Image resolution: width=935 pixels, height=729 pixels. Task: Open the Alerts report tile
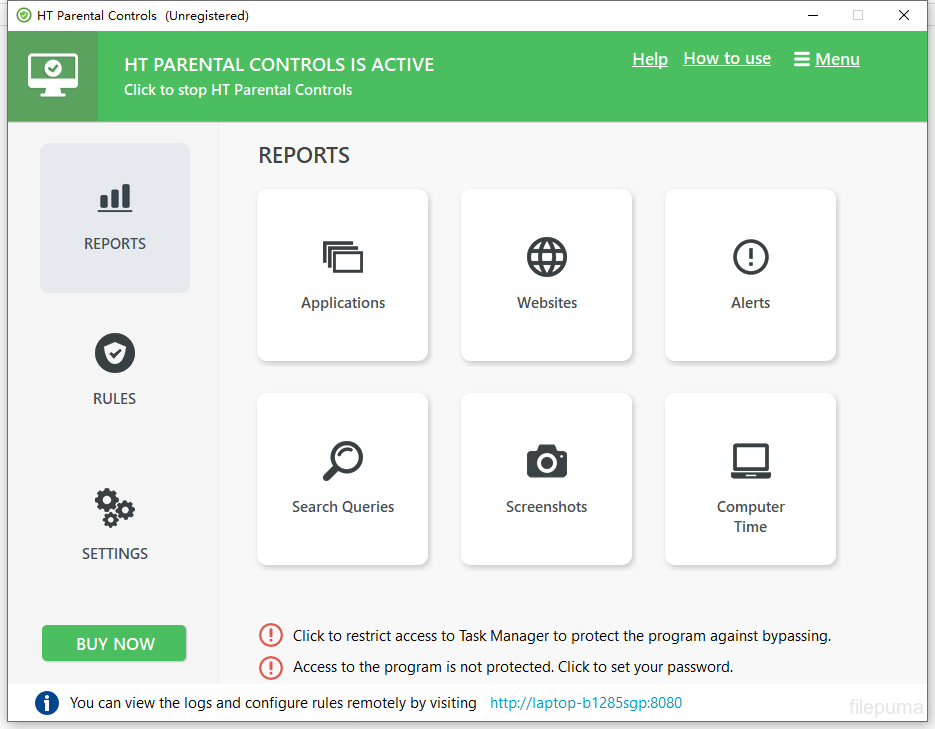(750, 275)
